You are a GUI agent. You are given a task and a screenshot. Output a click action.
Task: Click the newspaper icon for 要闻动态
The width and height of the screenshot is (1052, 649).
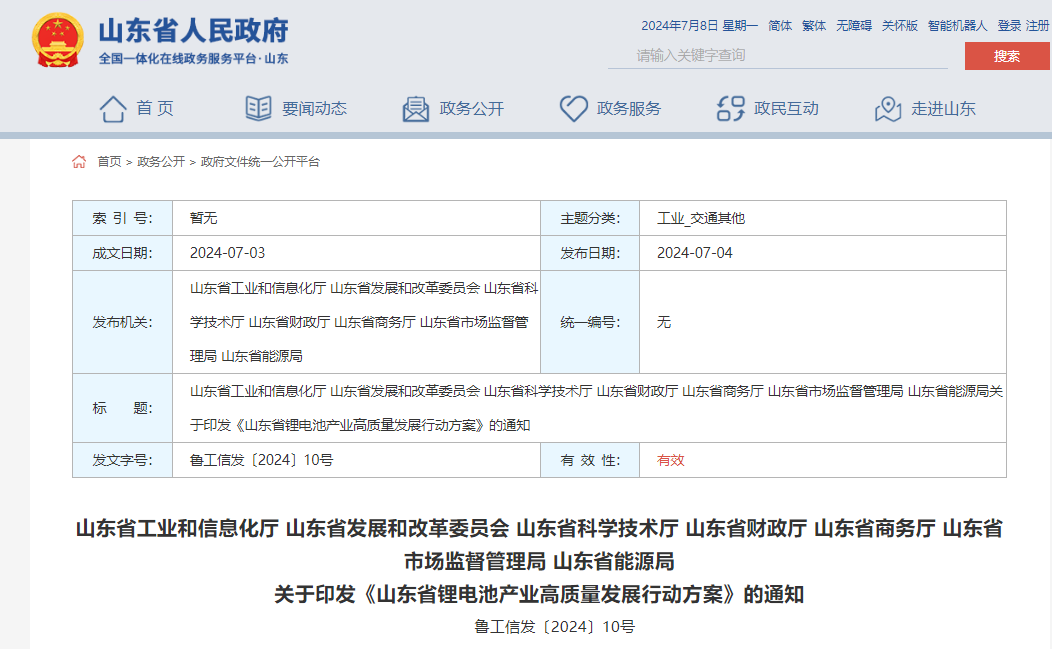(x=258, y=109)
